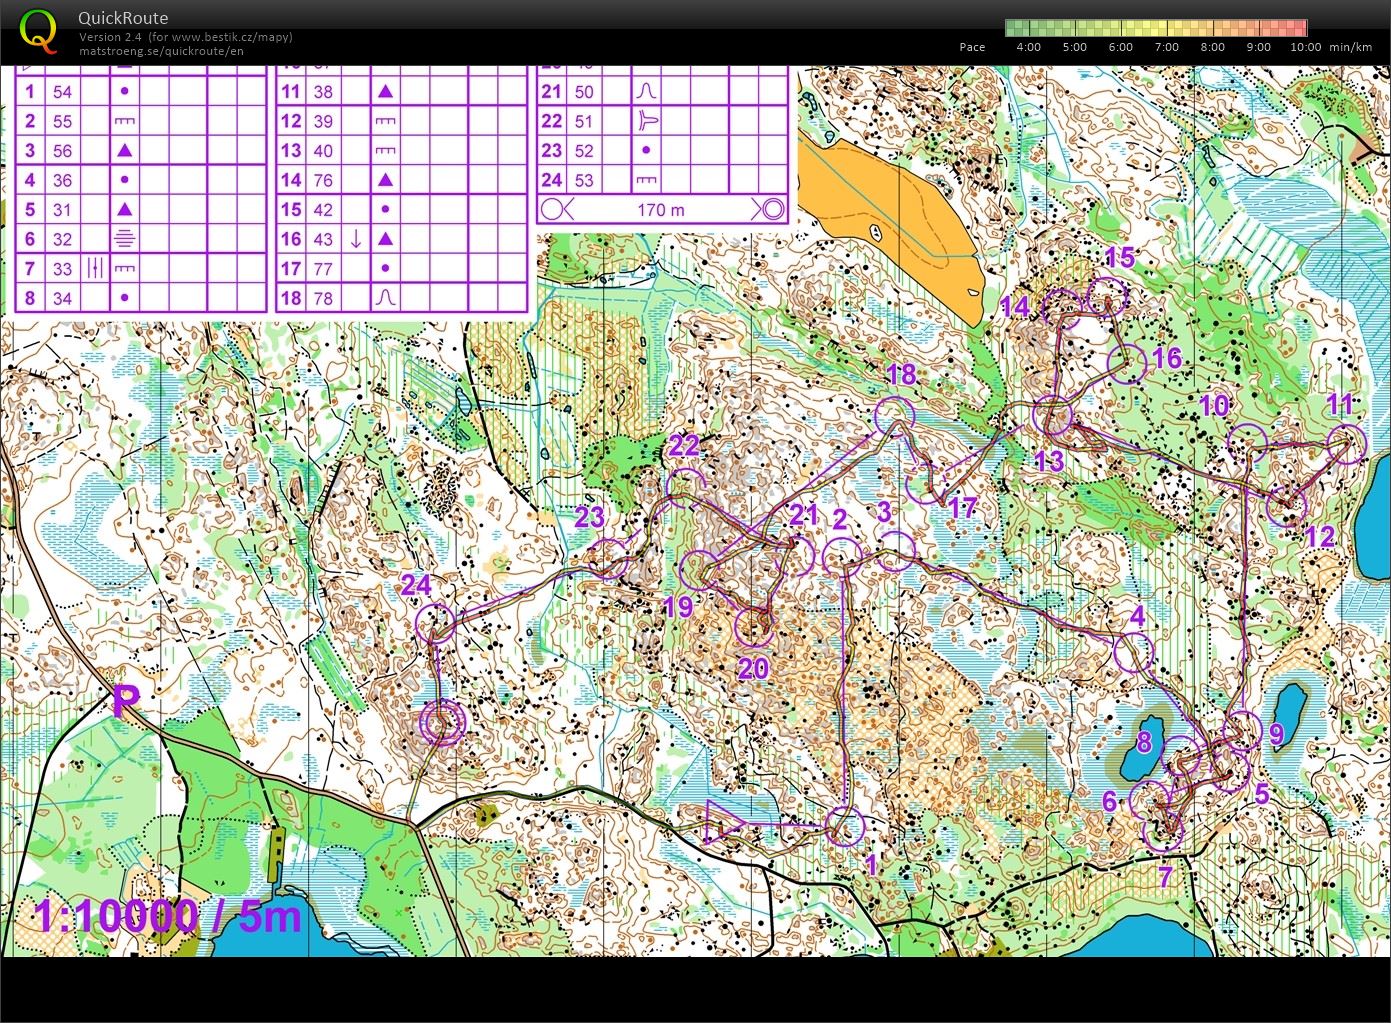Click the purple parking P symbol
The image size is (1391, 1023).
pos(125,702)
